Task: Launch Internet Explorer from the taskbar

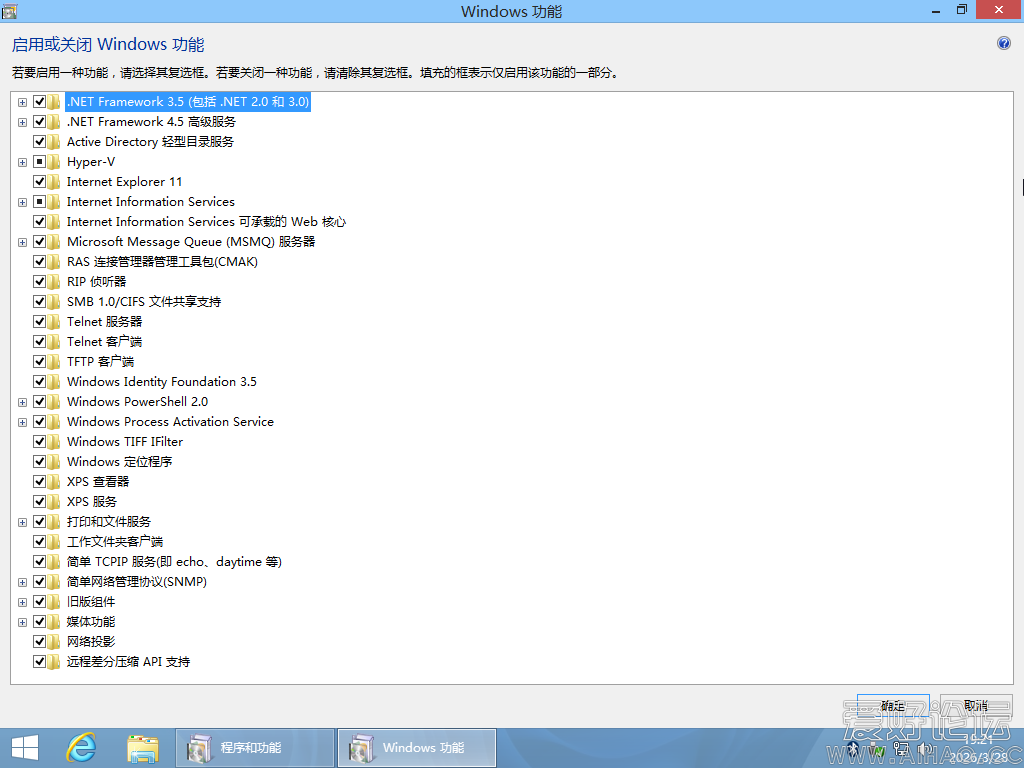Action: click(x=81, y=748)
